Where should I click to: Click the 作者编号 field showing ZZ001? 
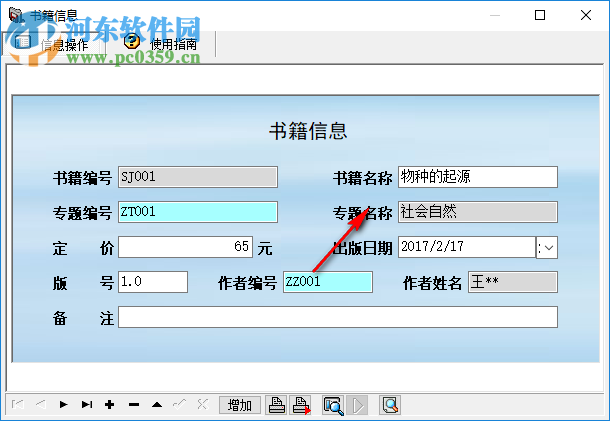click(328, 282)
